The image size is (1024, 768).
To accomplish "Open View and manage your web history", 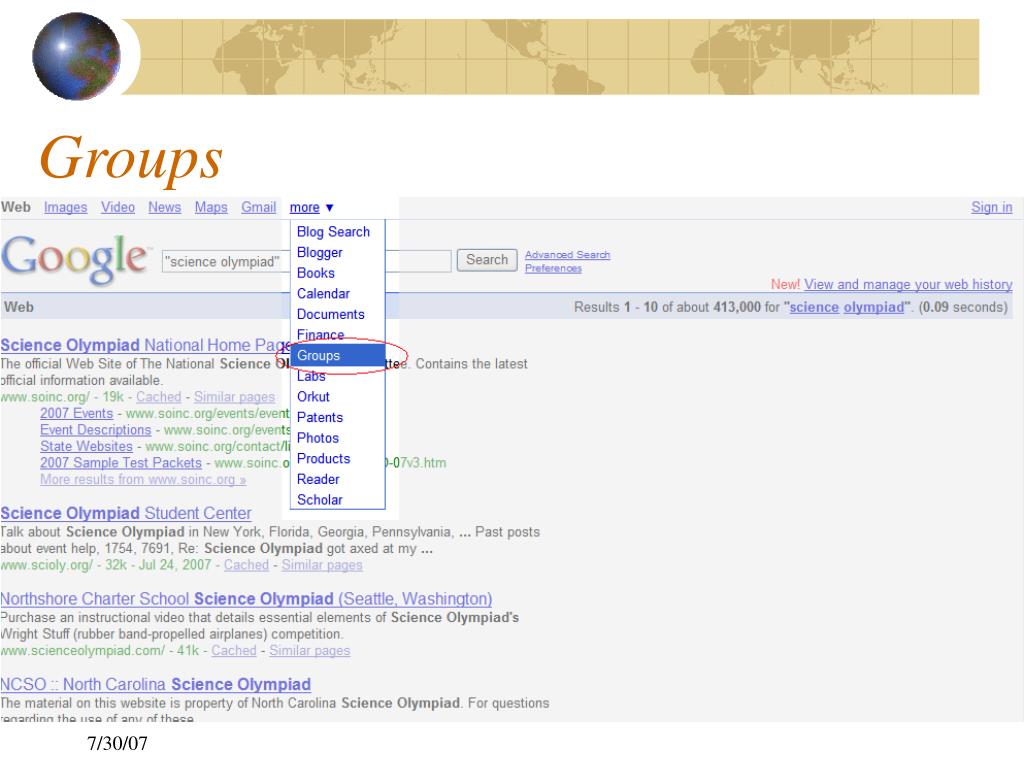I will click(x=908, y=284).
